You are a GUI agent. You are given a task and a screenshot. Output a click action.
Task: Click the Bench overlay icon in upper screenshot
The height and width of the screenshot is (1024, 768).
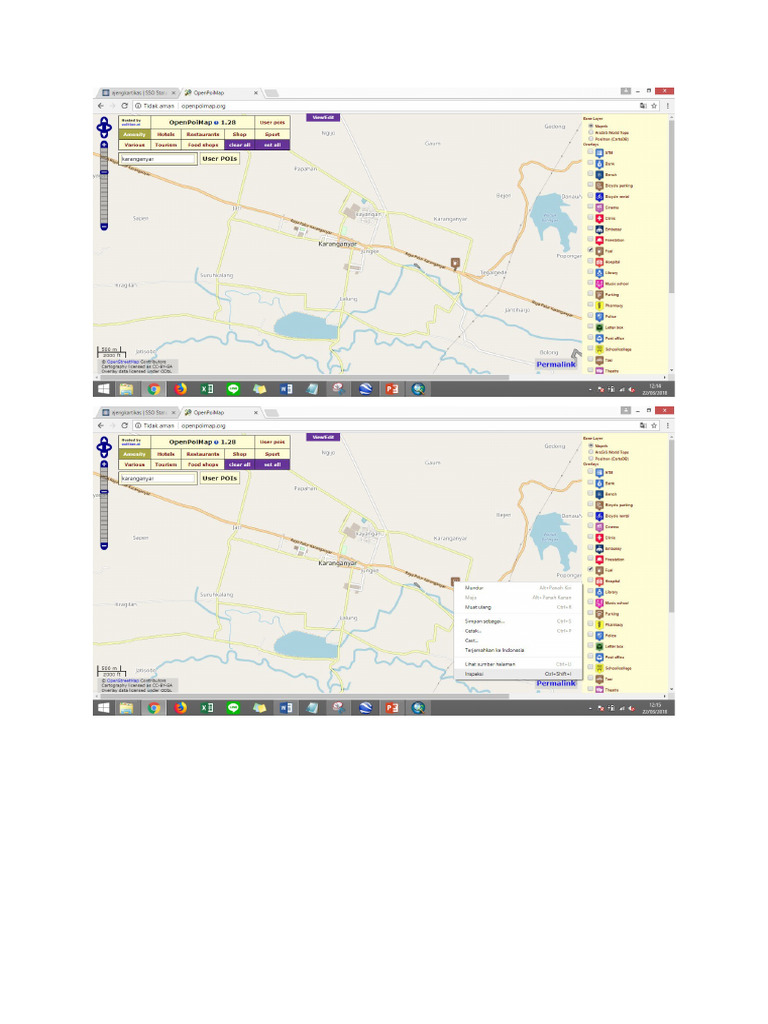(599, 175)
